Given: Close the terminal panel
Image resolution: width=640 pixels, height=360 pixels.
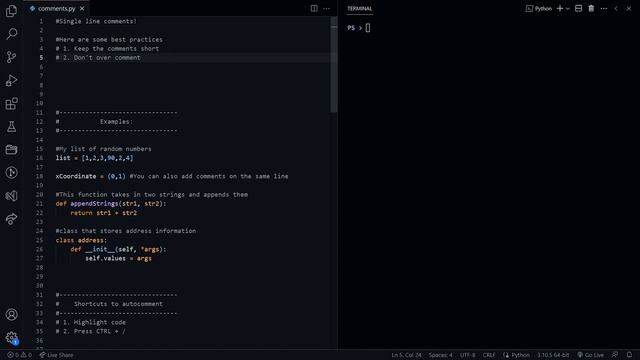Looking at the screenshot, I should click(x=629, y=8).
